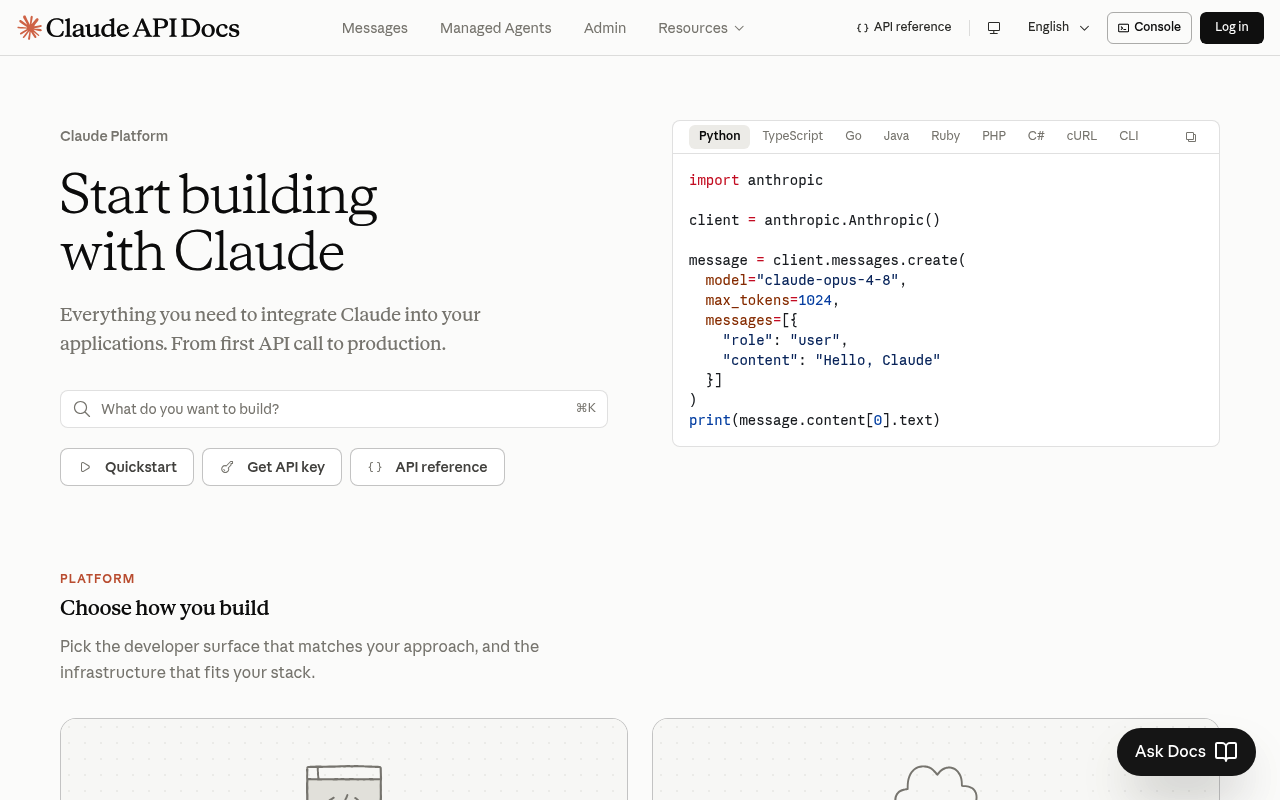The image size is (1280, 800).
Task: Click the Quickstart button
Action: point(127,467)
